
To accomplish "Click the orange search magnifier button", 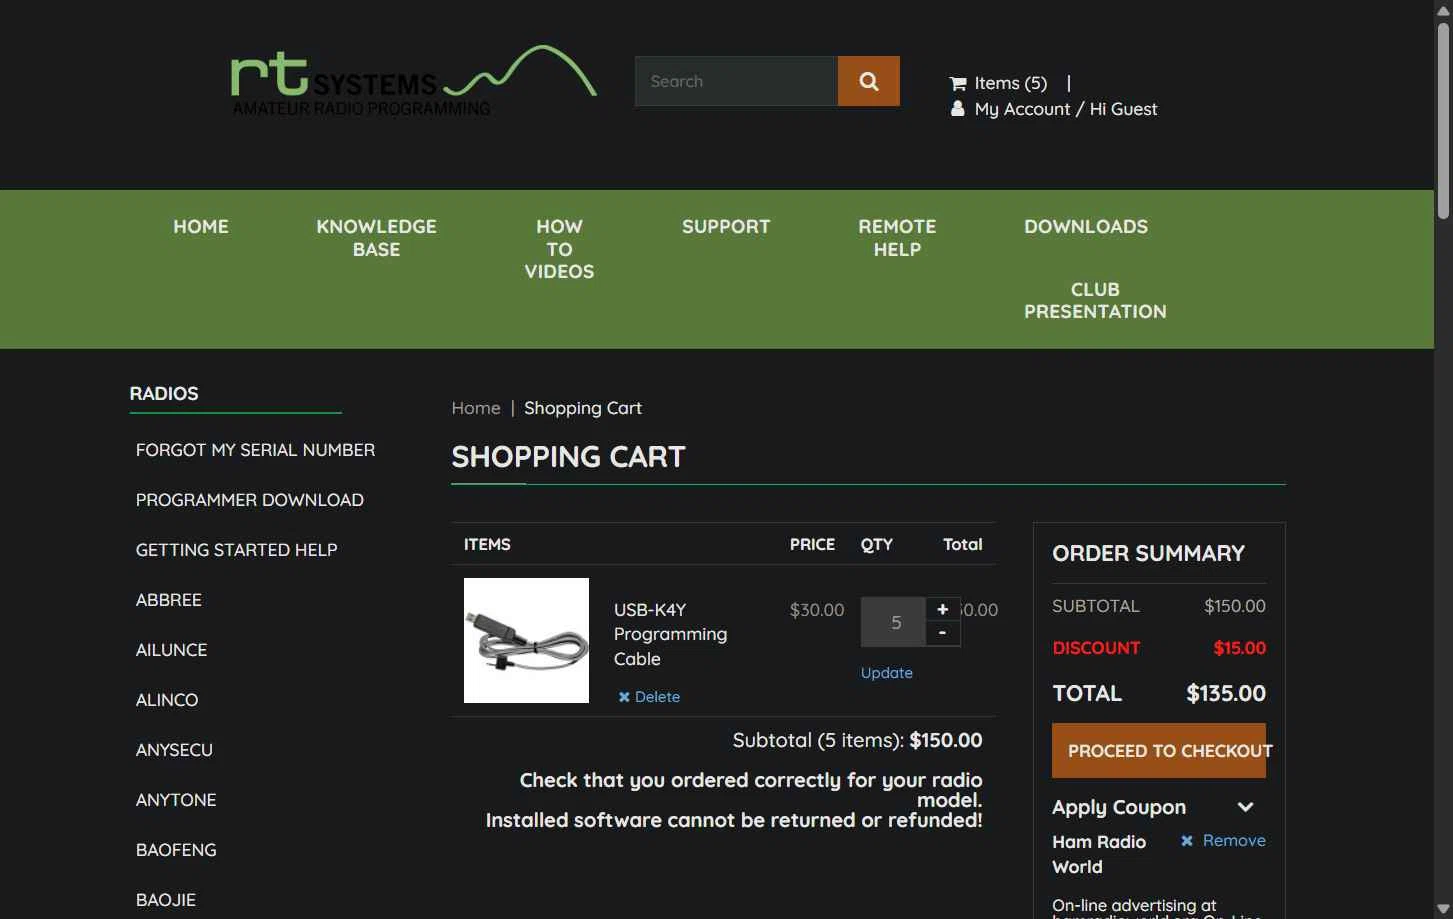I will pyautogui.click(x=868, y=81).
